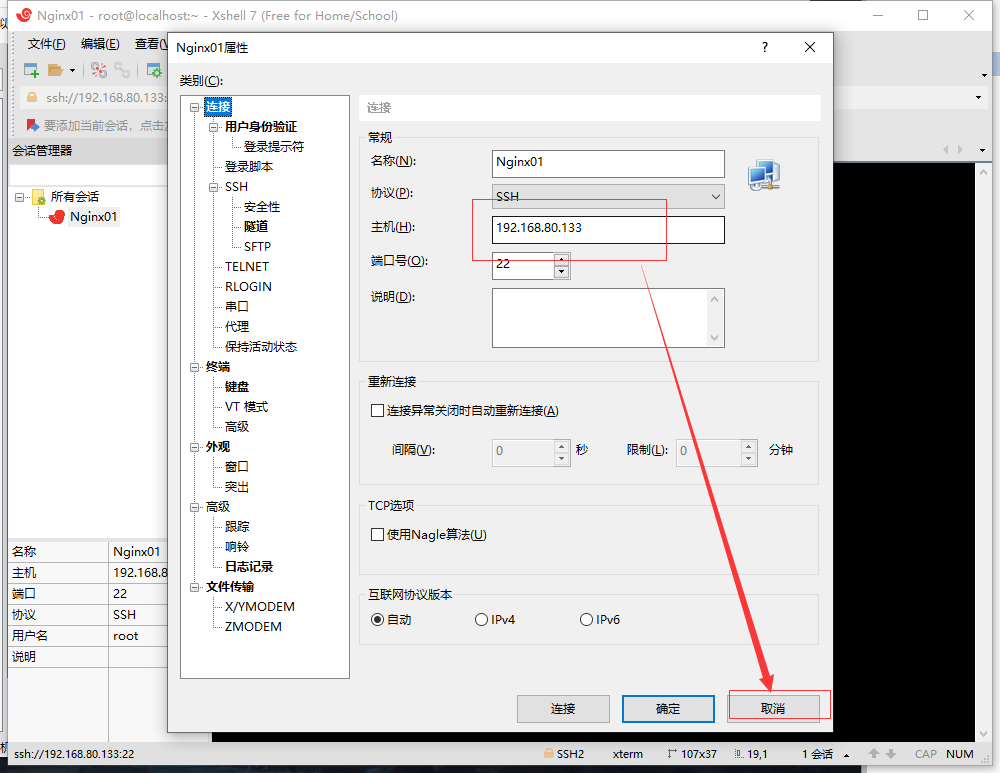Screen dimensions: 1000x773
Task: Click the new session toolbar icon
Action: coord(31,70)
